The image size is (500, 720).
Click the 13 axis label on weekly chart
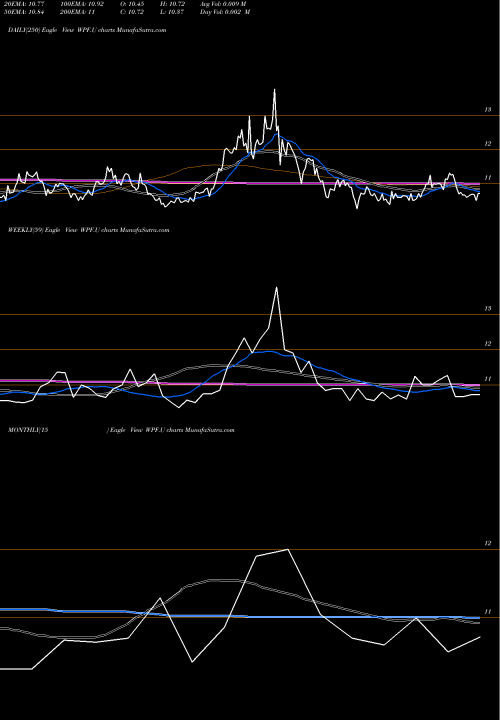point(488,309)
